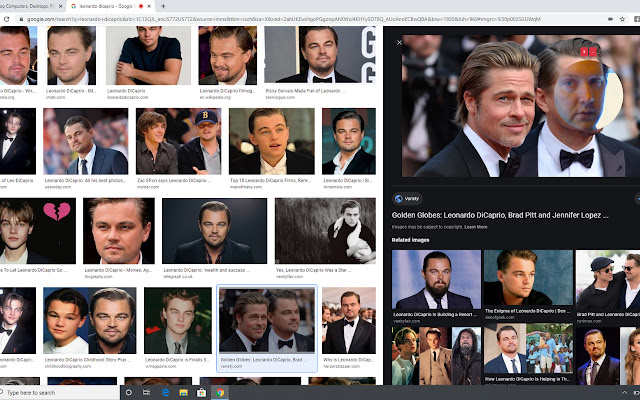Open the thumbnail captioned 'Who is Leonardo DiCap...'

(x=349, y=320)
